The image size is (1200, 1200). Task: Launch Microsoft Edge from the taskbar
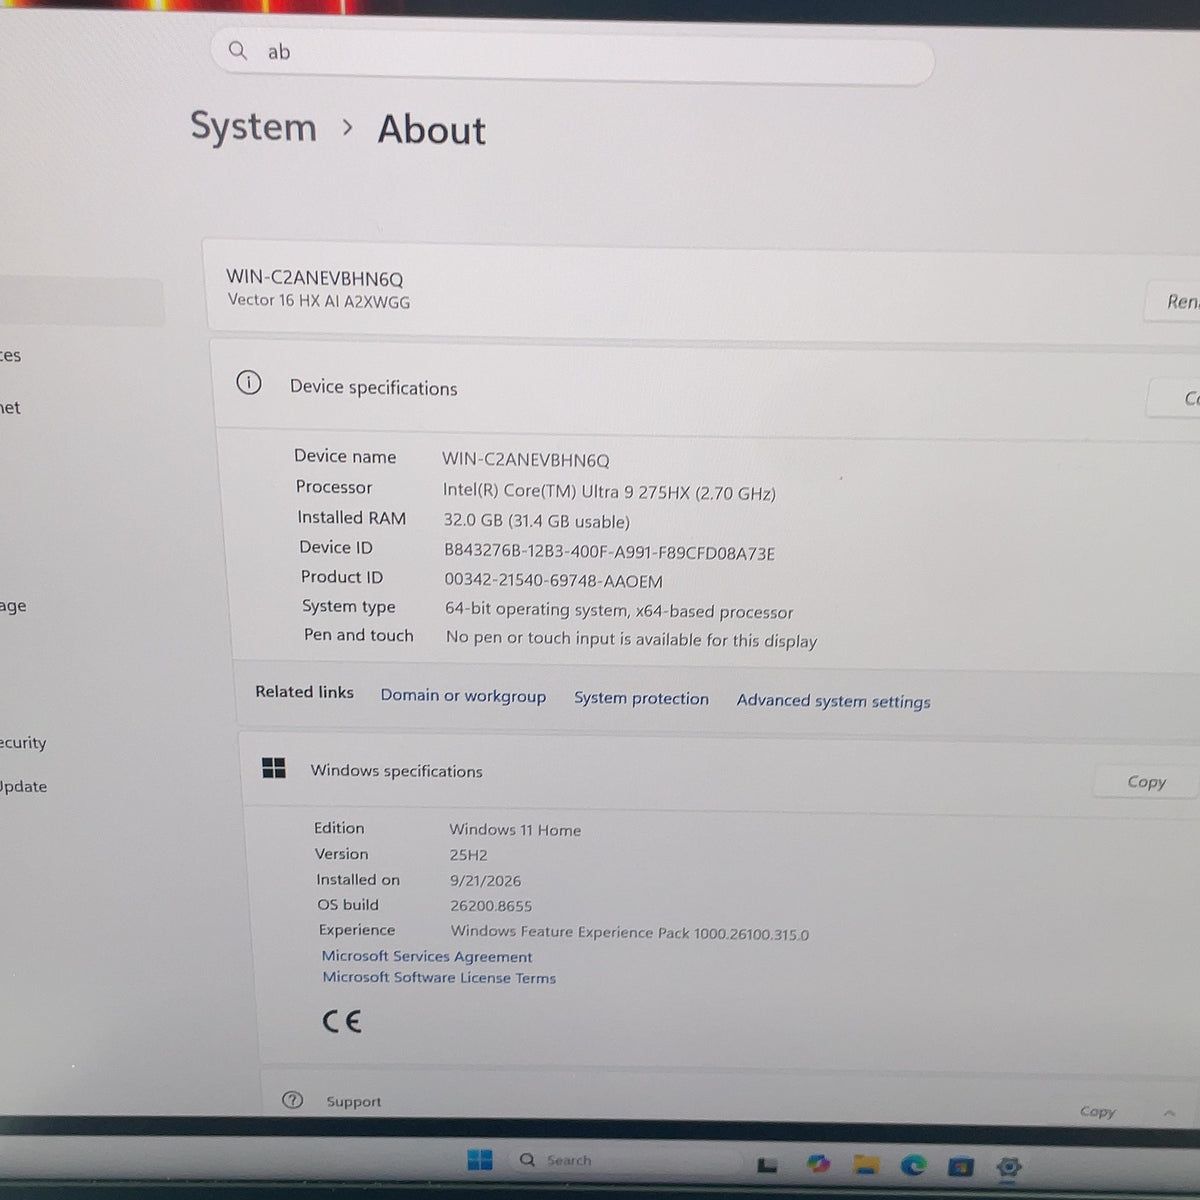coord(913,1165)
